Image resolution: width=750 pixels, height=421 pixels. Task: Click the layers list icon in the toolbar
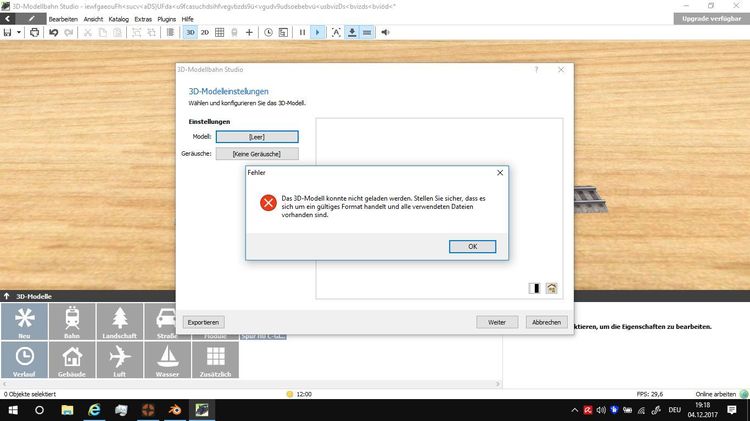(x=170, y=33)
